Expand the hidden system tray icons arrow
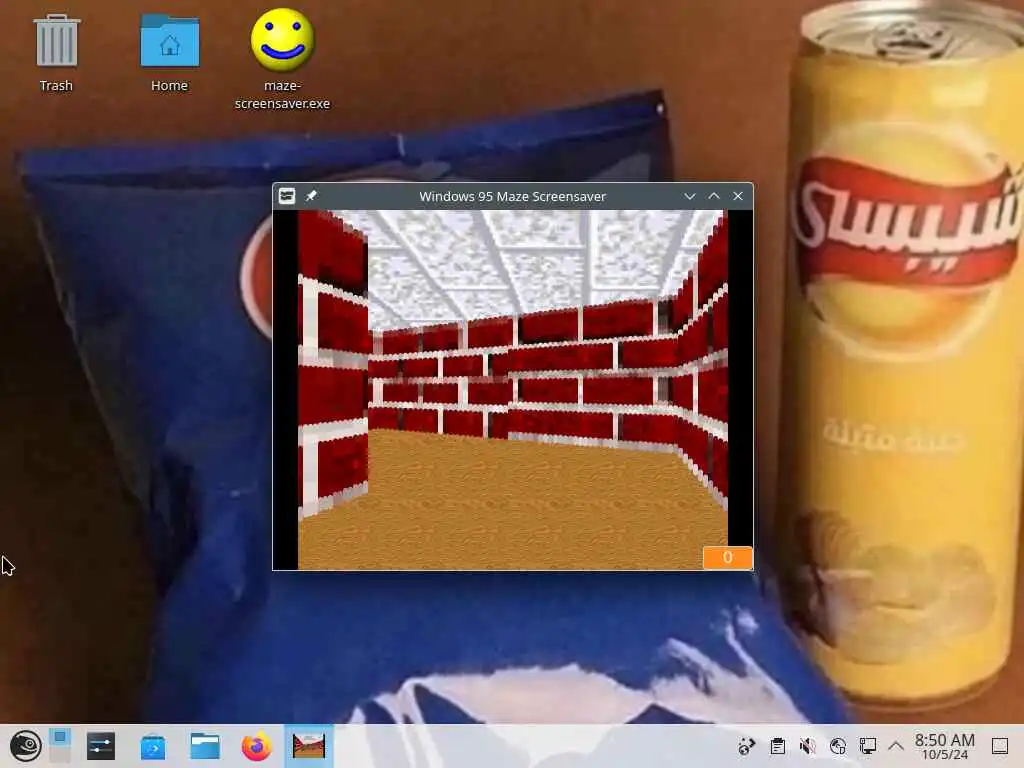Image resolution: width=1024 pixels, height=768 pixels. tap(896, 746)
